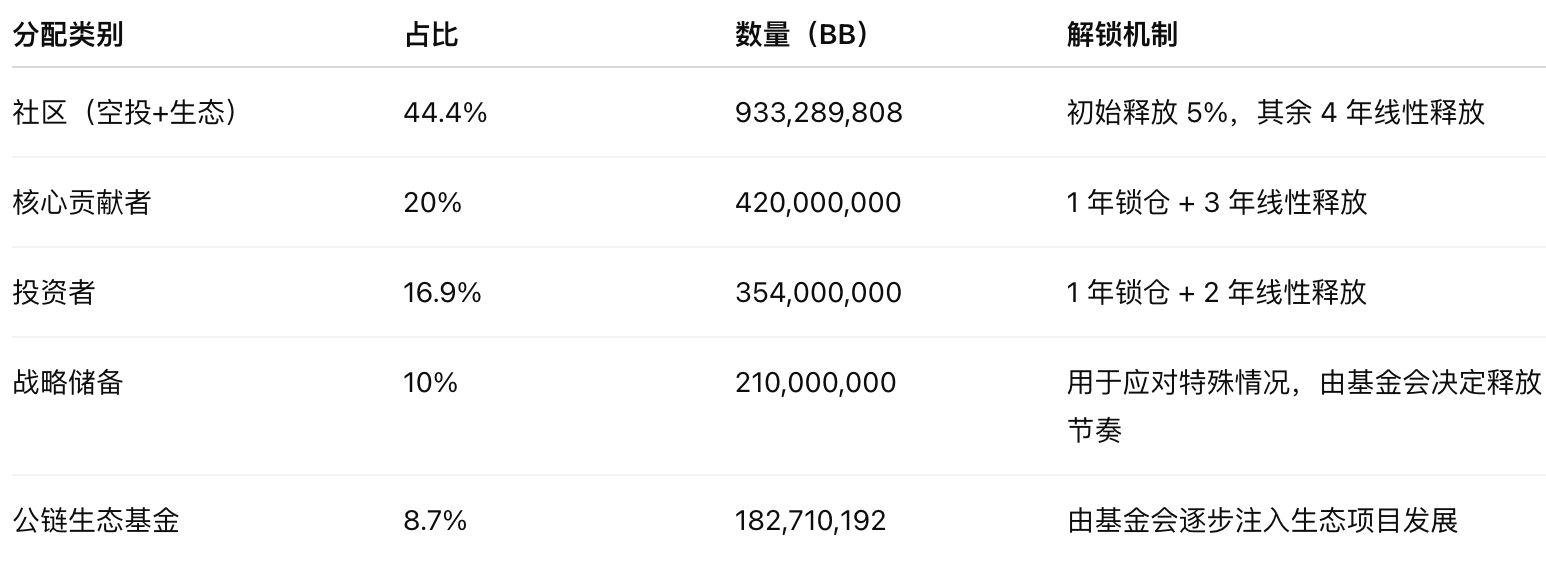The height and width of the screenshot is (578, 1546).
Task: Select the 公链生态基金 row label
Action: click(x=96, y=521)
